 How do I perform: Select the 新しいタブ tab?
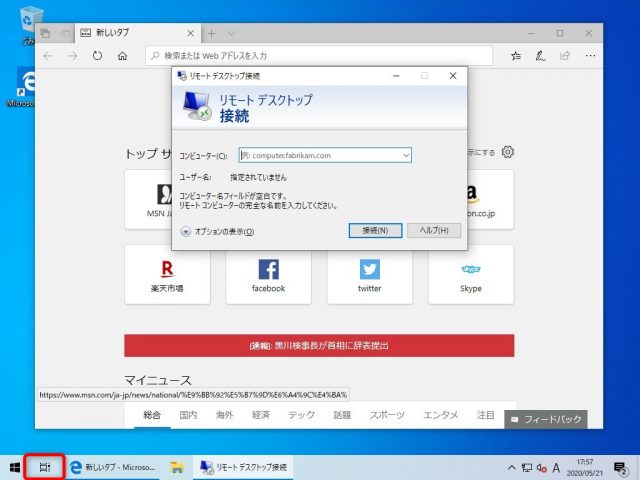click(138, 33)
